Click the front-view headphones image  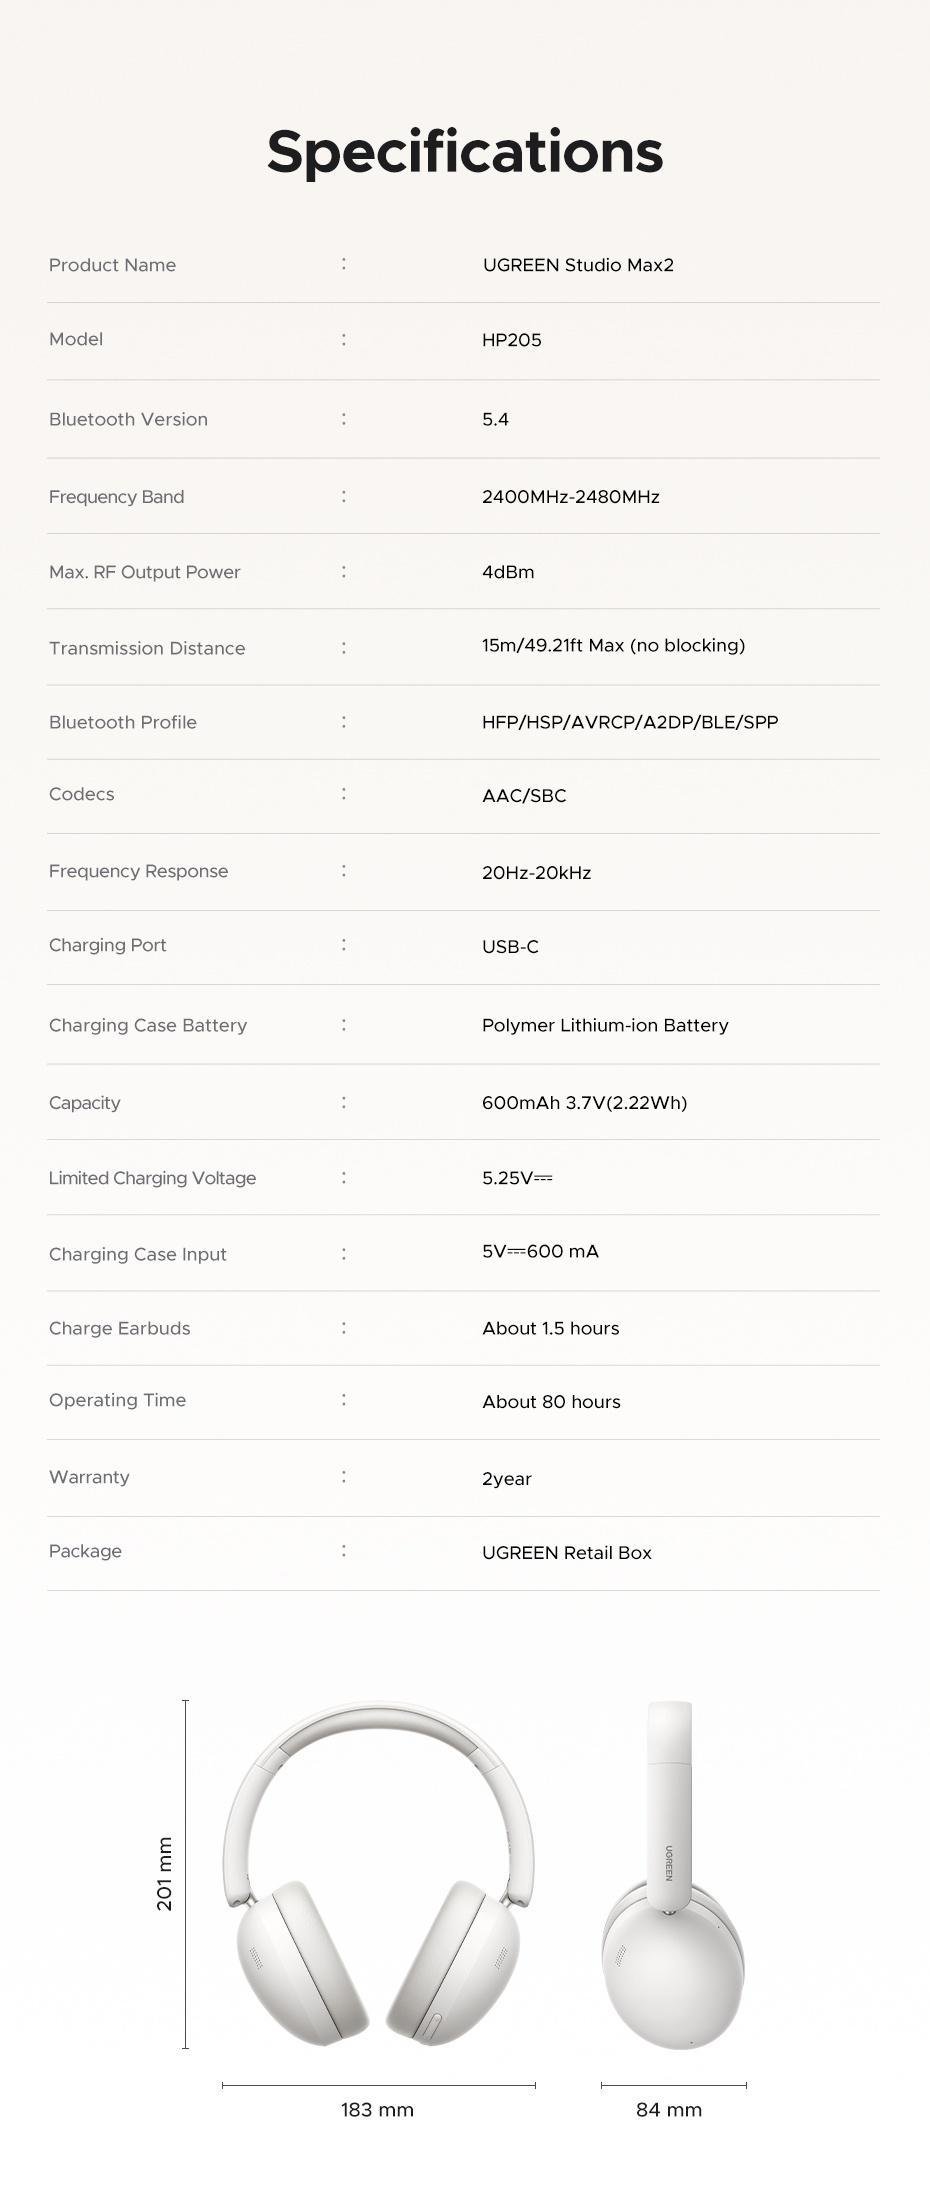(378, 1873)
